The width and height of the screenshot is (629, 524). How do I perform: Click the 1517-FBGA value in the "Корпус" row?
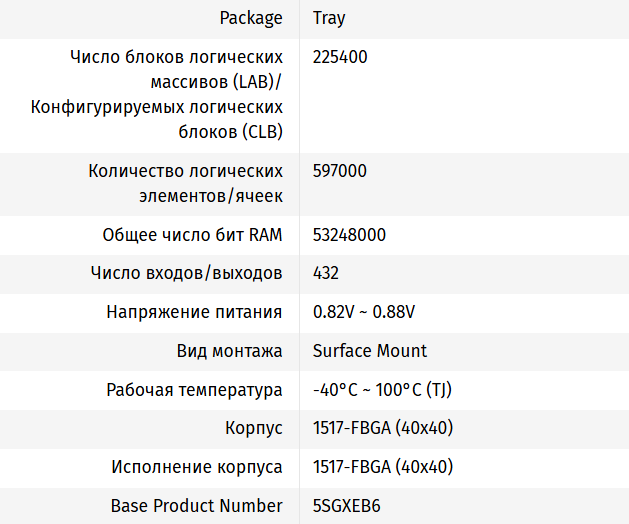click(x=383, y=428)
